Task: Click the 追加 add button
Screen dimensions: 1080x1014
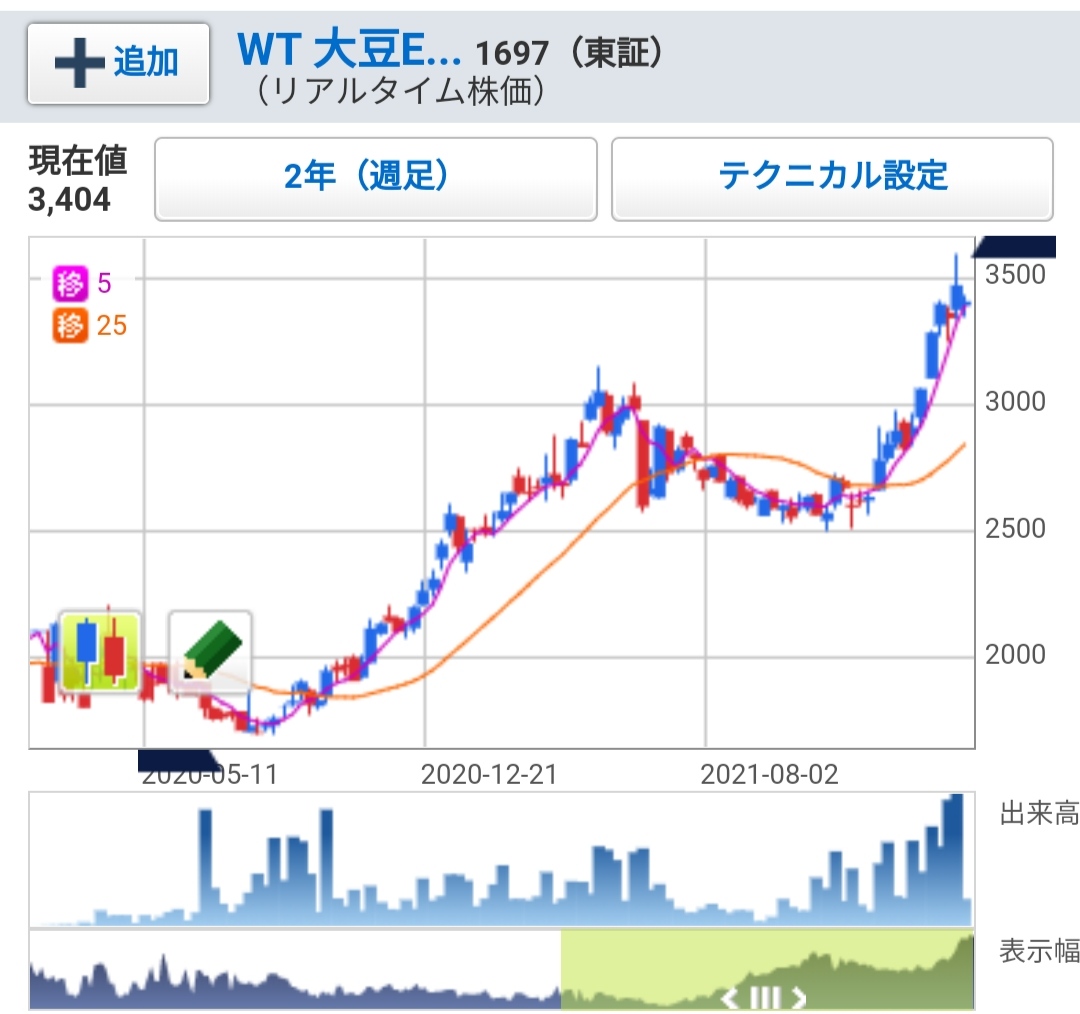Action: point(118,63)
